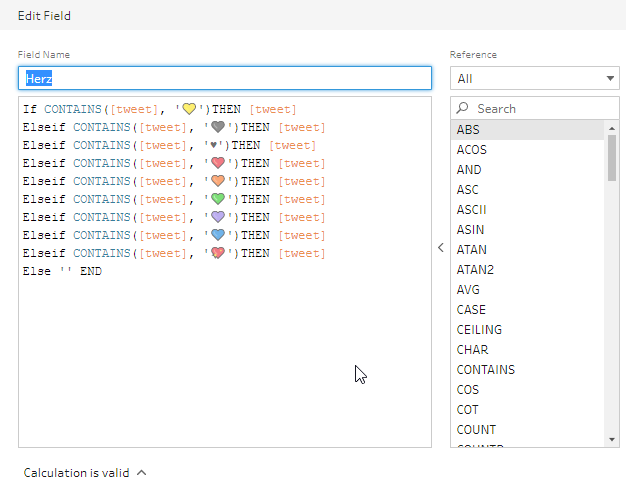Click the Field Name input containing Herz
This screenshot has width=626, height=483.
[225, 78]
